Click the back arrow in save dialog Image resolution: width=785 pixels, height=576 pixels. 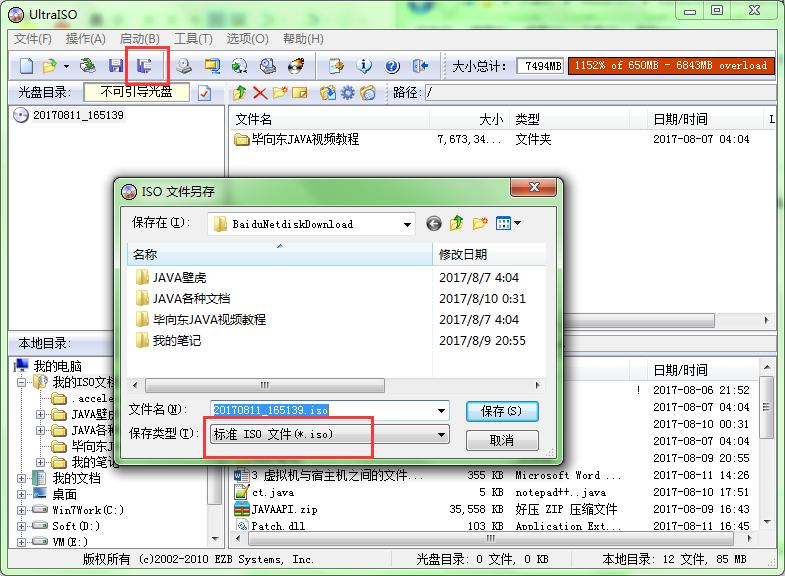(434, 223)
